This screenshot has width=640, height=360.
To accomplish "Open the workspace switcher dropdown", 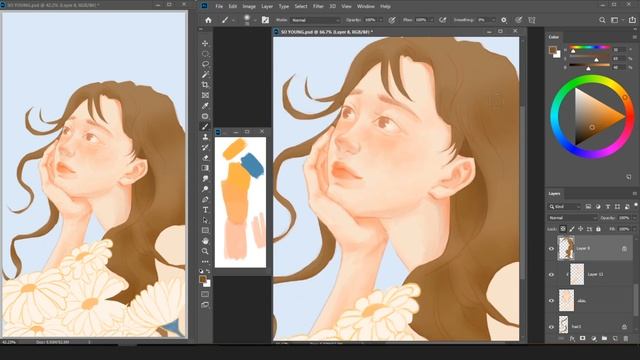I will pos(616,20).
